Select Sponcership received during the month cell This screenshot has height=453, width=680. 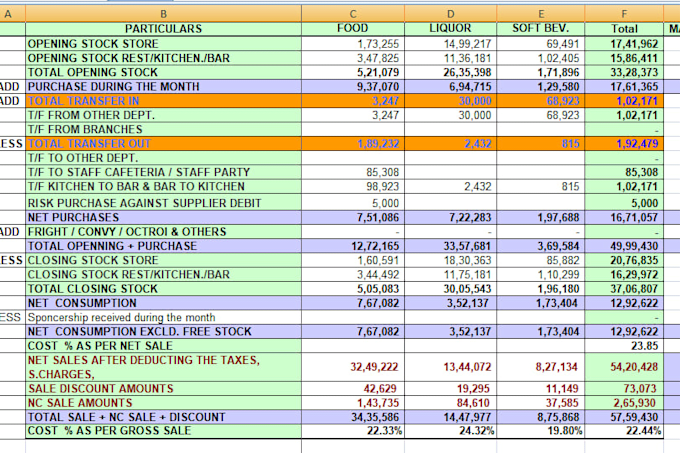(x=163, y=317)
